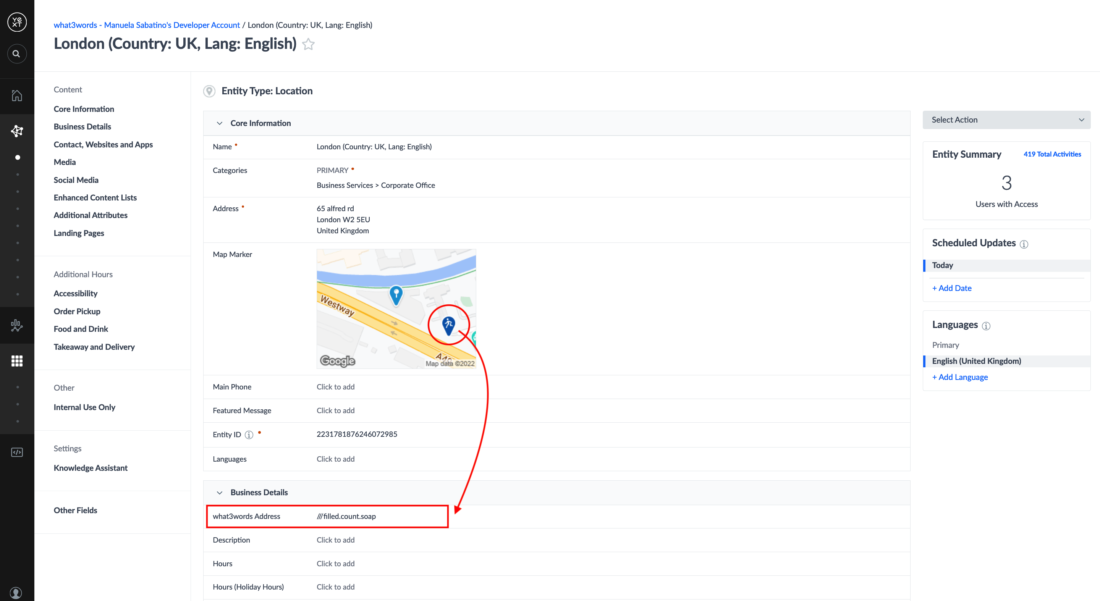
Task: Click to add Holiday Hours
Action: point(335,588)
